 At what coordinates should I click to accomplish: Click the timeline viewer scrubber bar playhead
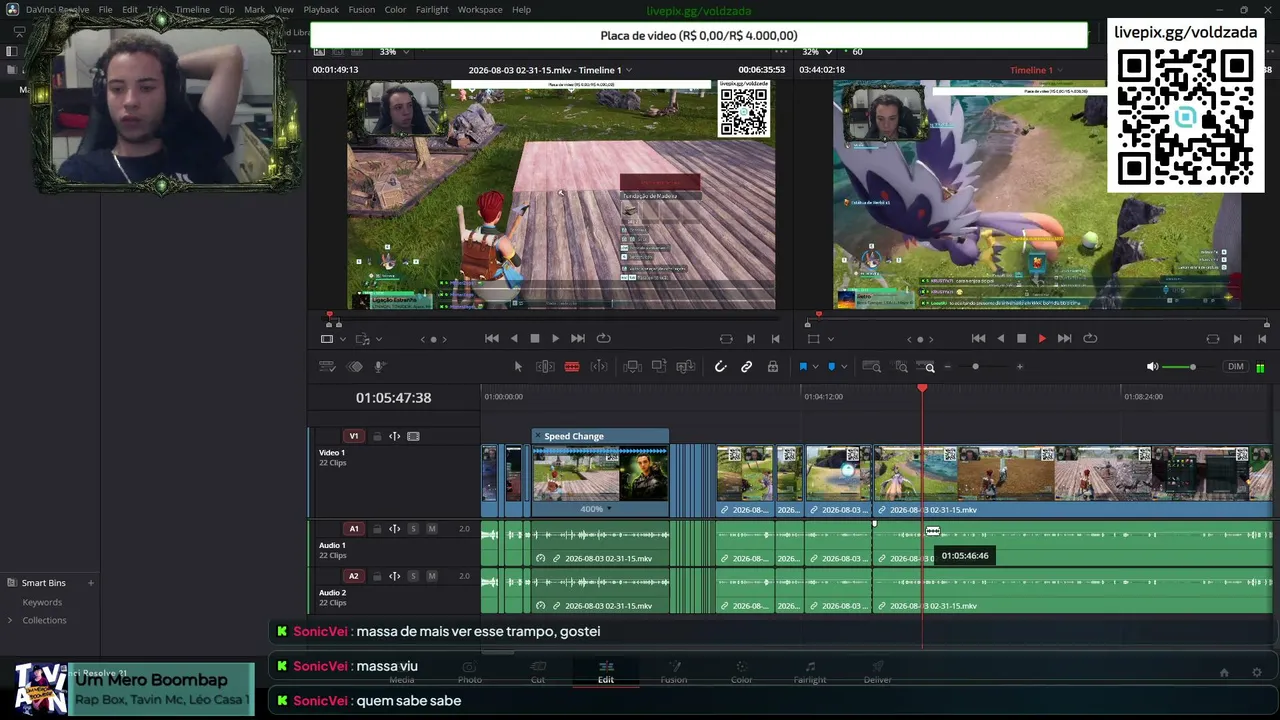coord(818,316)
